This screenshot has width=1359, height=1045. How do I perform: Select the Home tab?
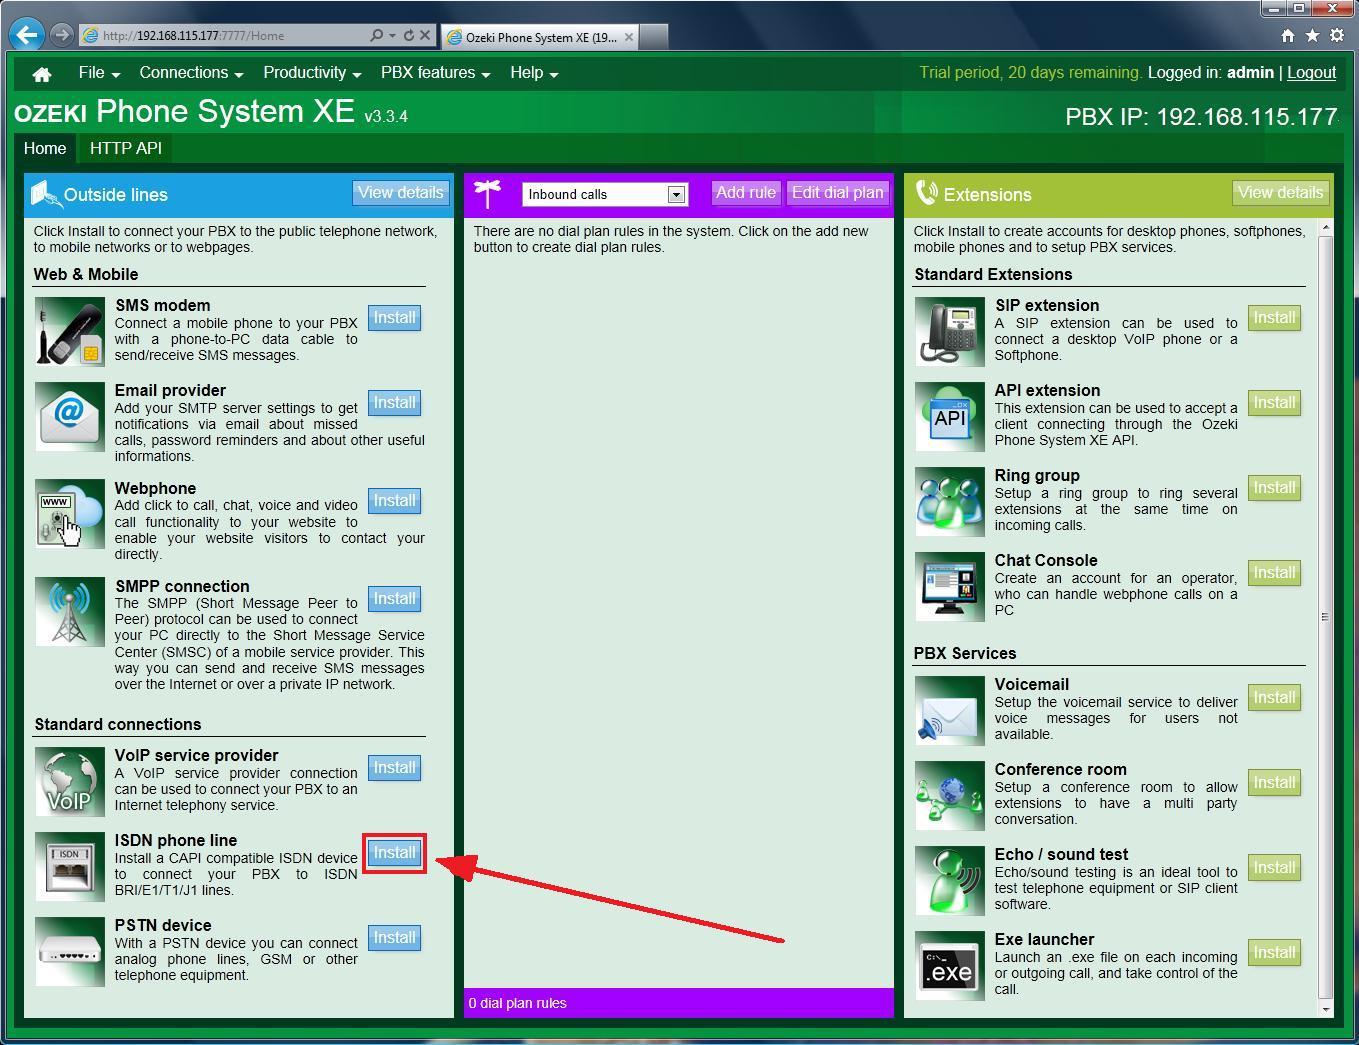tap(45, 148)
